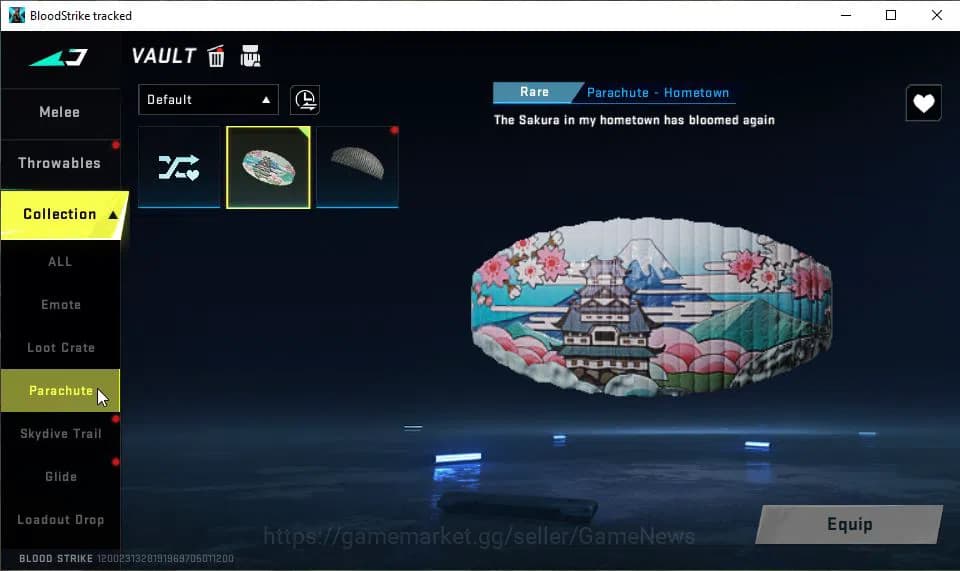
Task: Click the large parachute preview model
Action: 651,306
